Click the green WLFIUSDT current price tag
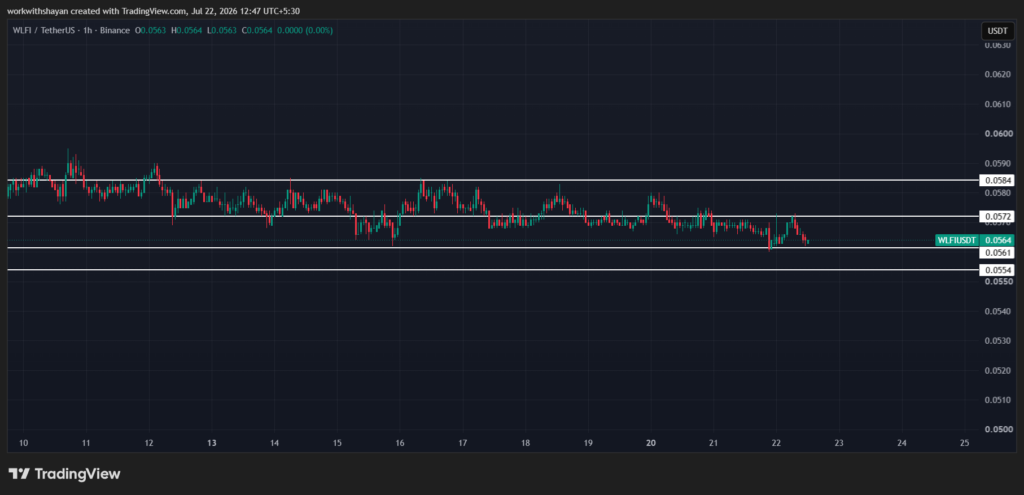The height and width of the screenshot is (495, 1024). click(x=974, y=240)
